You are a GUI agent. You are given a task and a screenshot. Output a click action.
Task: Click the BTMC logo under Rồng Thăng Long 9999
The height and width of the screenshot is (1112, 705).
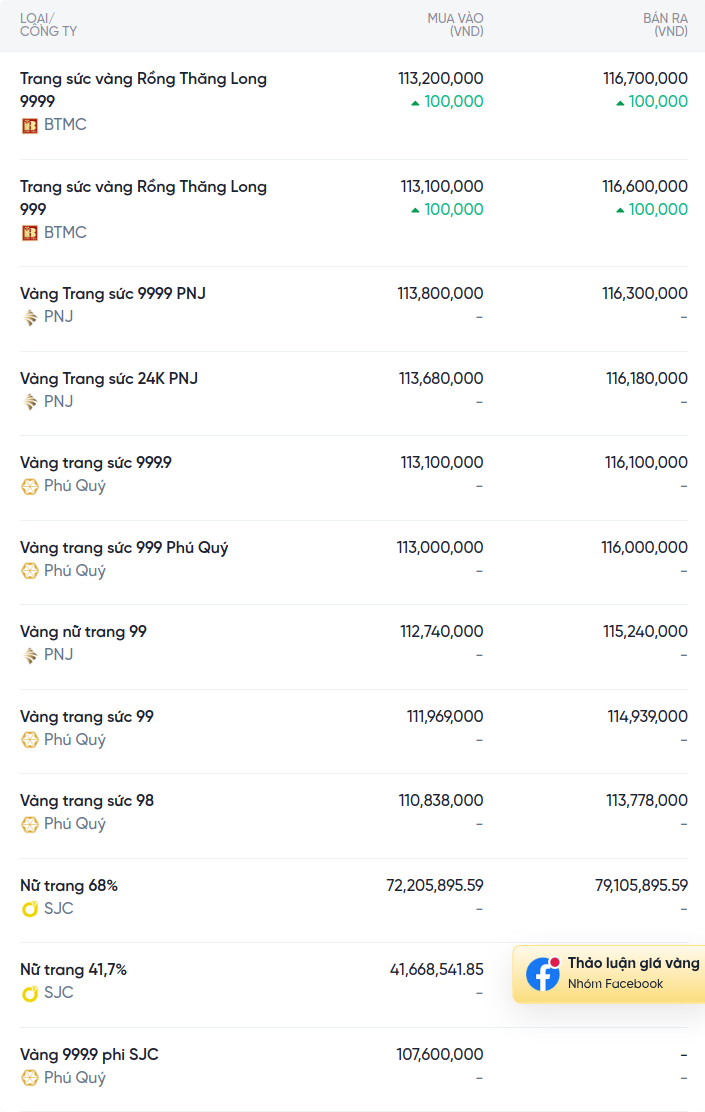[29, 126]
